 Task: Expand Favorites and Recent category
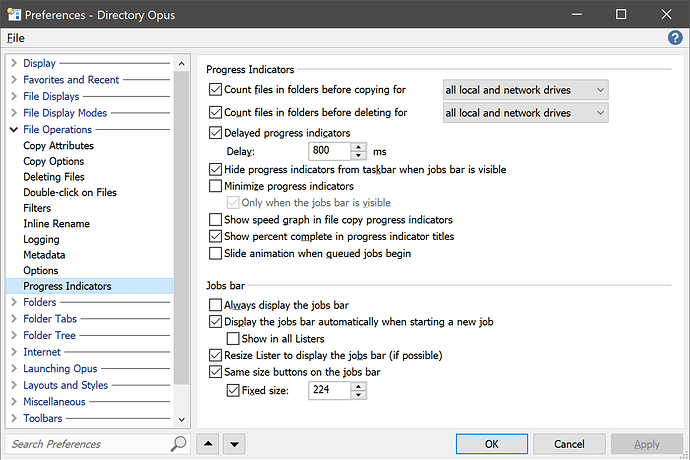tap(14, 79)
